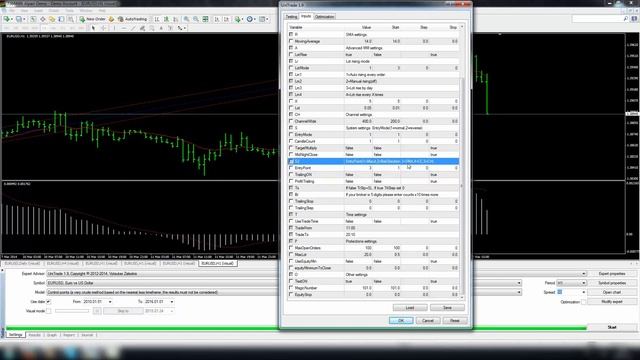Image resolution: width=640 pixels, height=360 pixels.
Task: Select the Inputs tab
Action: tap(306, 16)
